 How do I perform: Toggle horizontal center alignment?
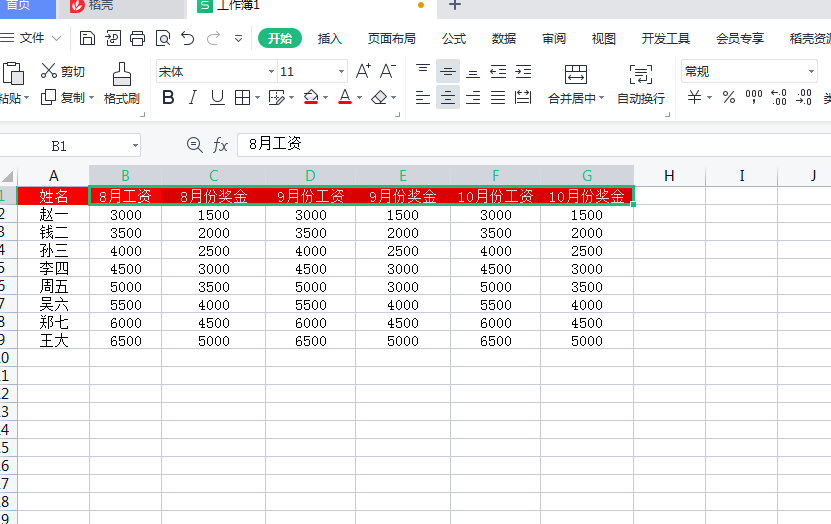click(448, 97)
